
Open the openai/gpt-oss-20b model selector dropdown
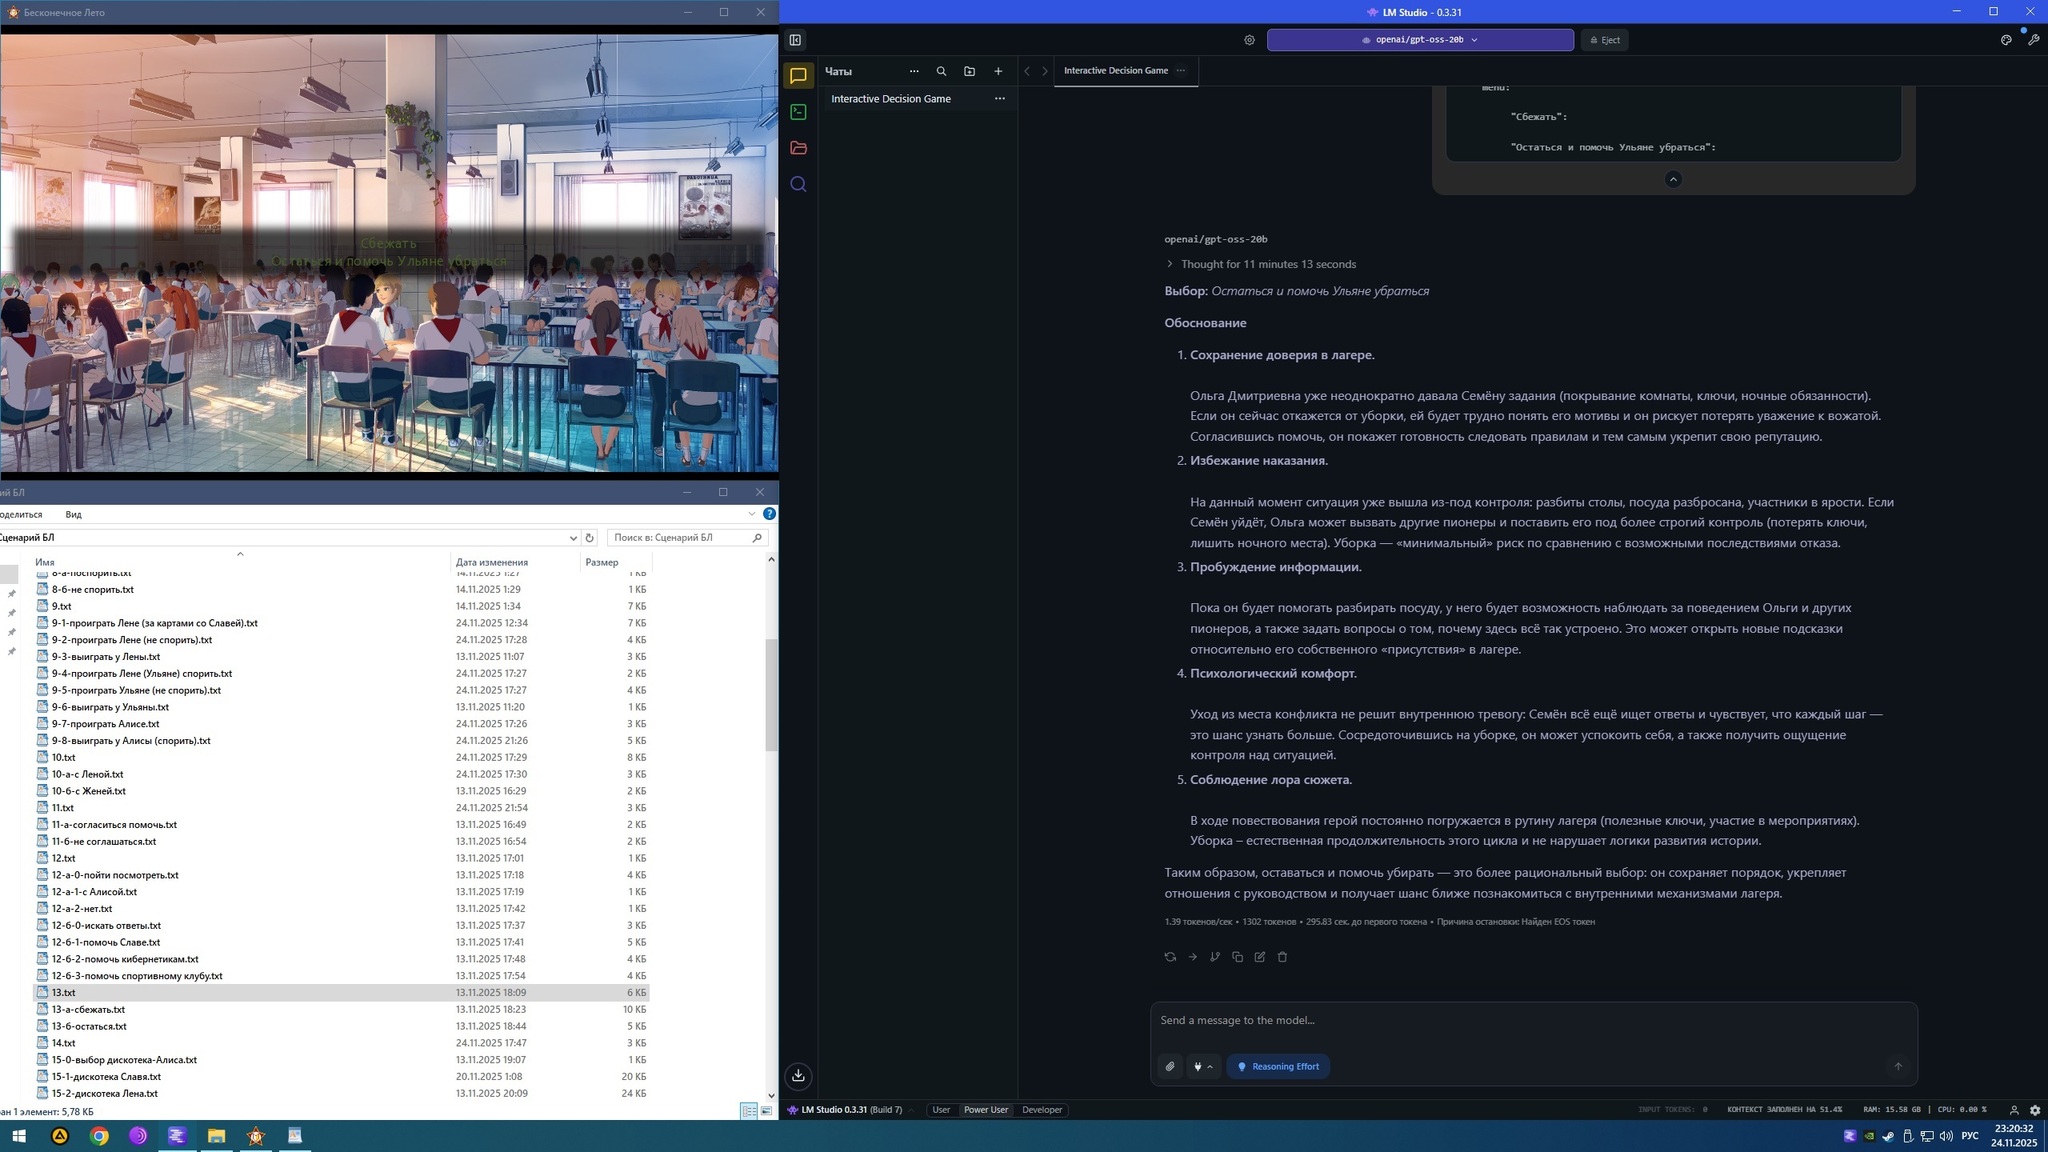pyautogui.click(x=1419, y=40)
